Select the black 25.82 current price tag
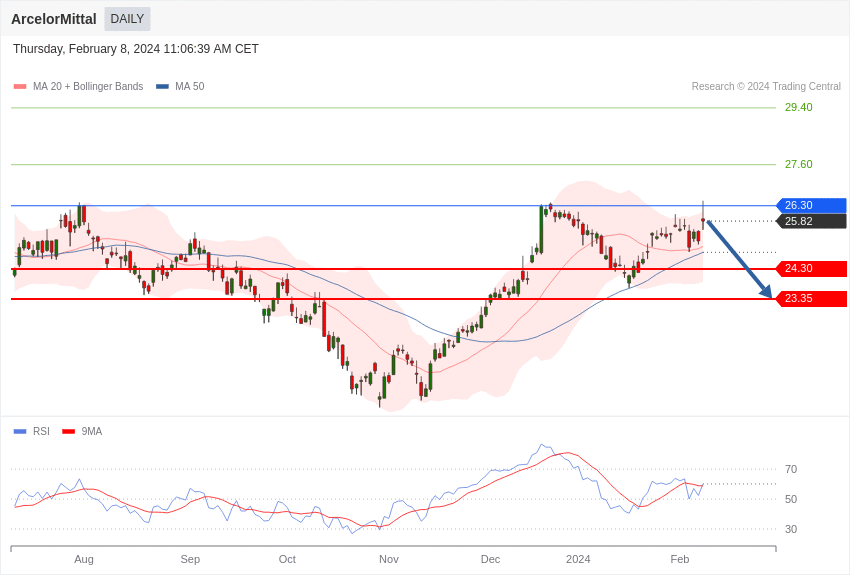 pos(811,221)
